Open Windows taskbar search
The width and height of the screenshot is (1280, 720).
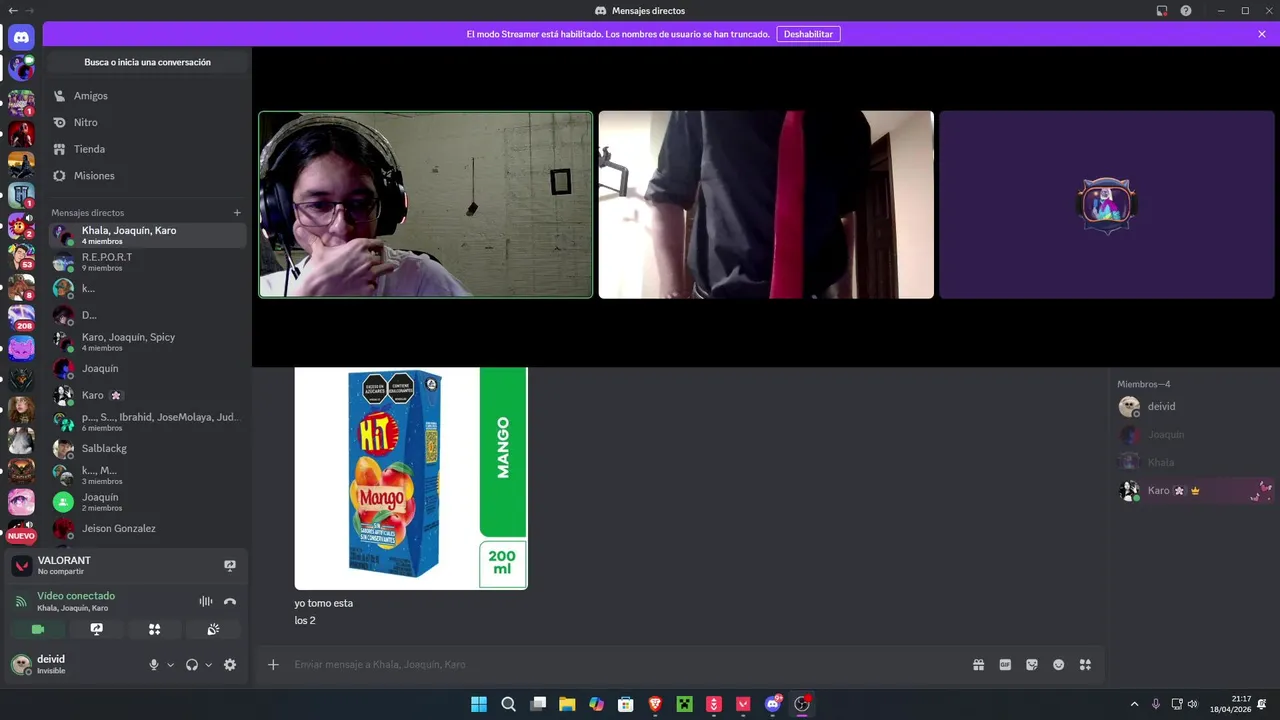tap(508, 704)
